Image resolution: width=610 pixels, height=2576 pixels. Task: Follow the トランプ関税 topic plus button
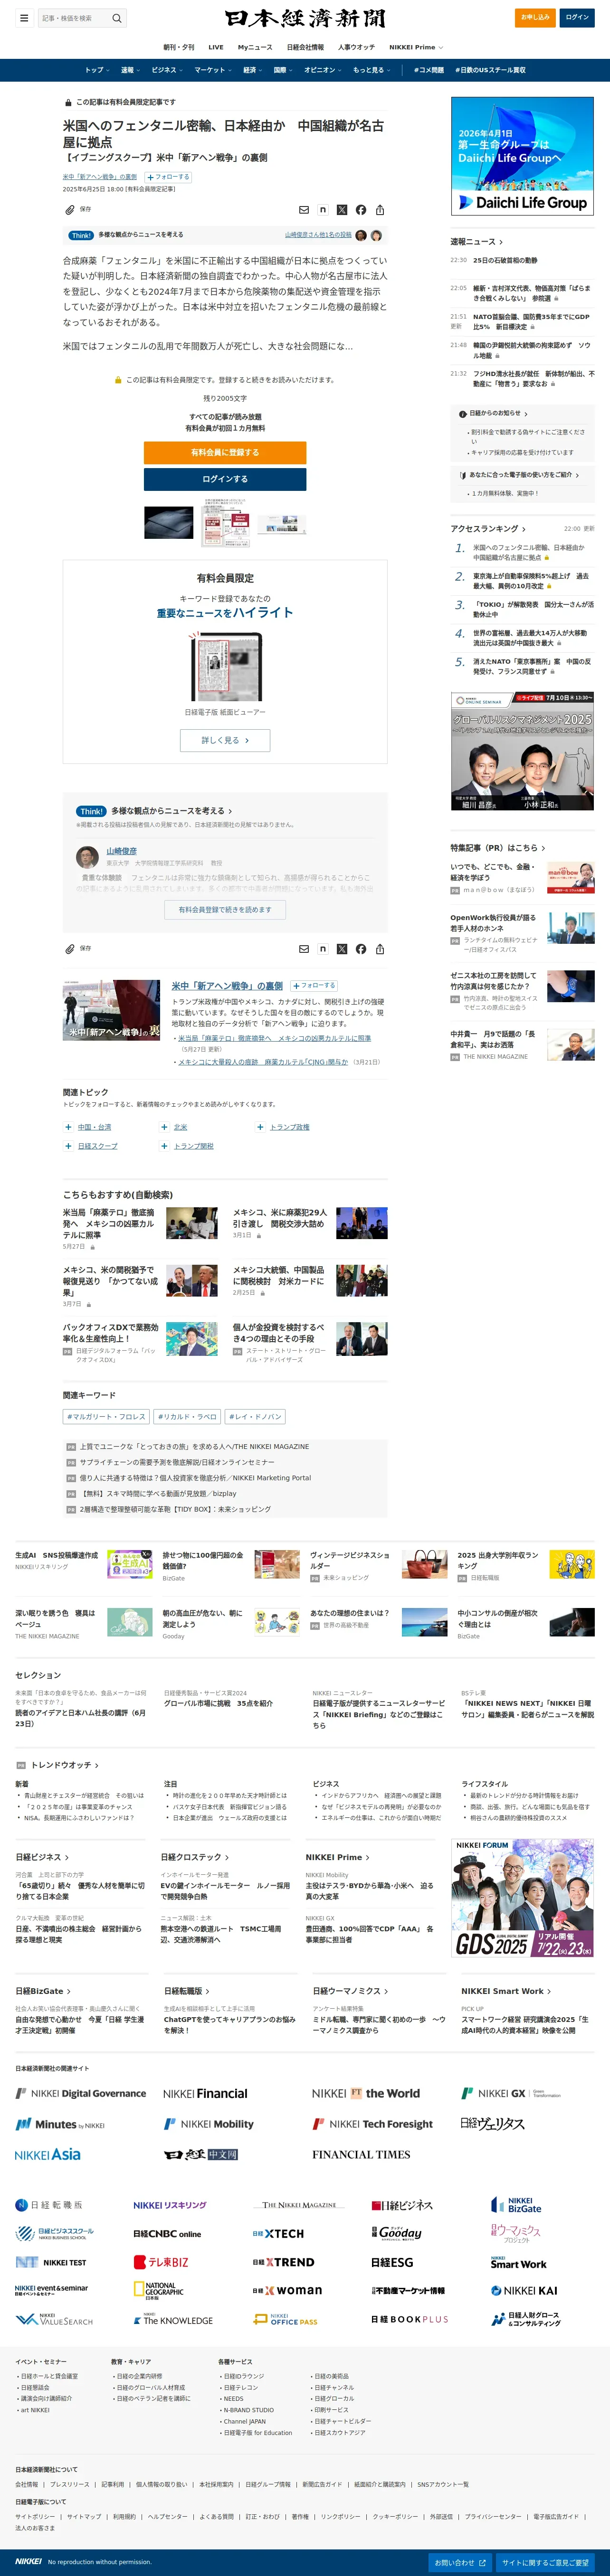164,1146
